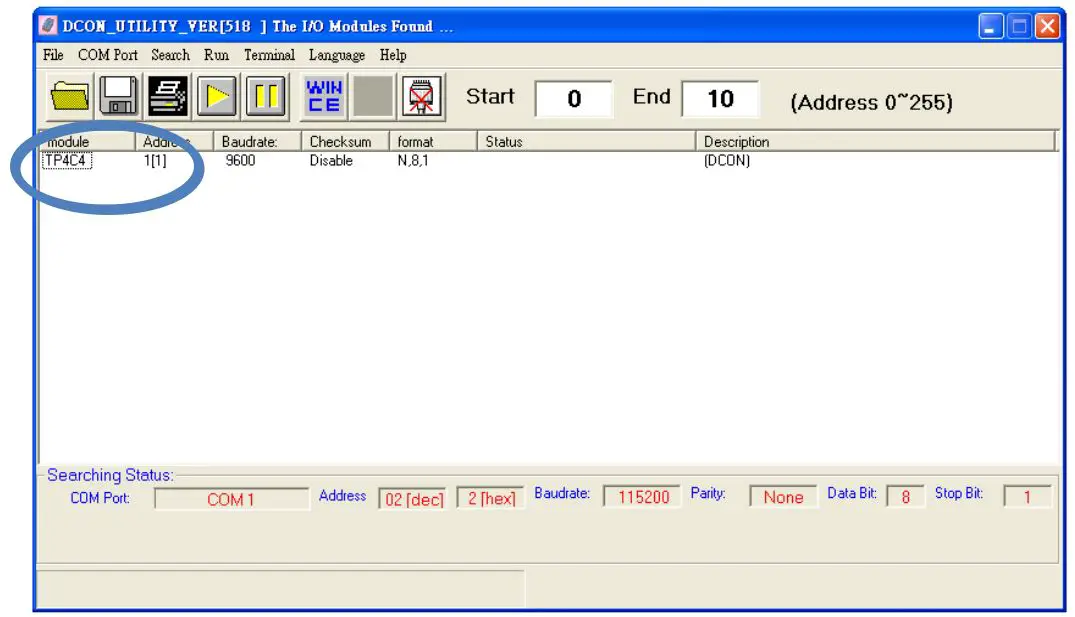1075x617 pixels.
Task: Print the search results via printer icon
Action: 168,96
